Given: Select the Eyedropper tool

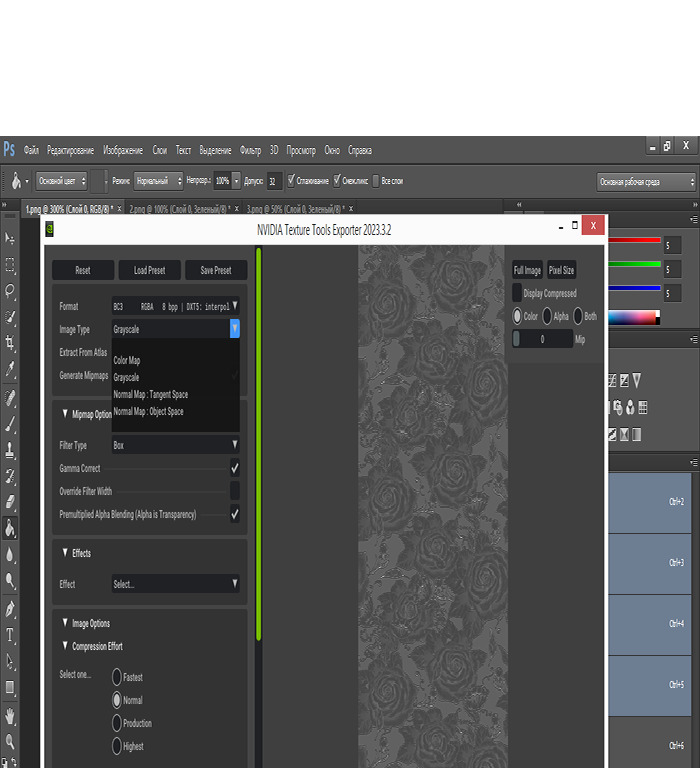Looking at the screenshot, I should tap(10, 369).
